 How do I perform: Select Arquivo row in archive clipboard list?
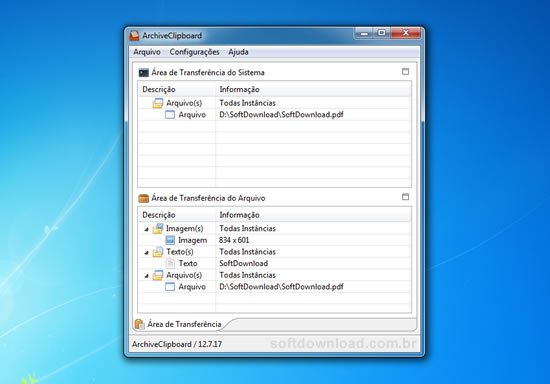pyautogui.click(x=274, y=287)
